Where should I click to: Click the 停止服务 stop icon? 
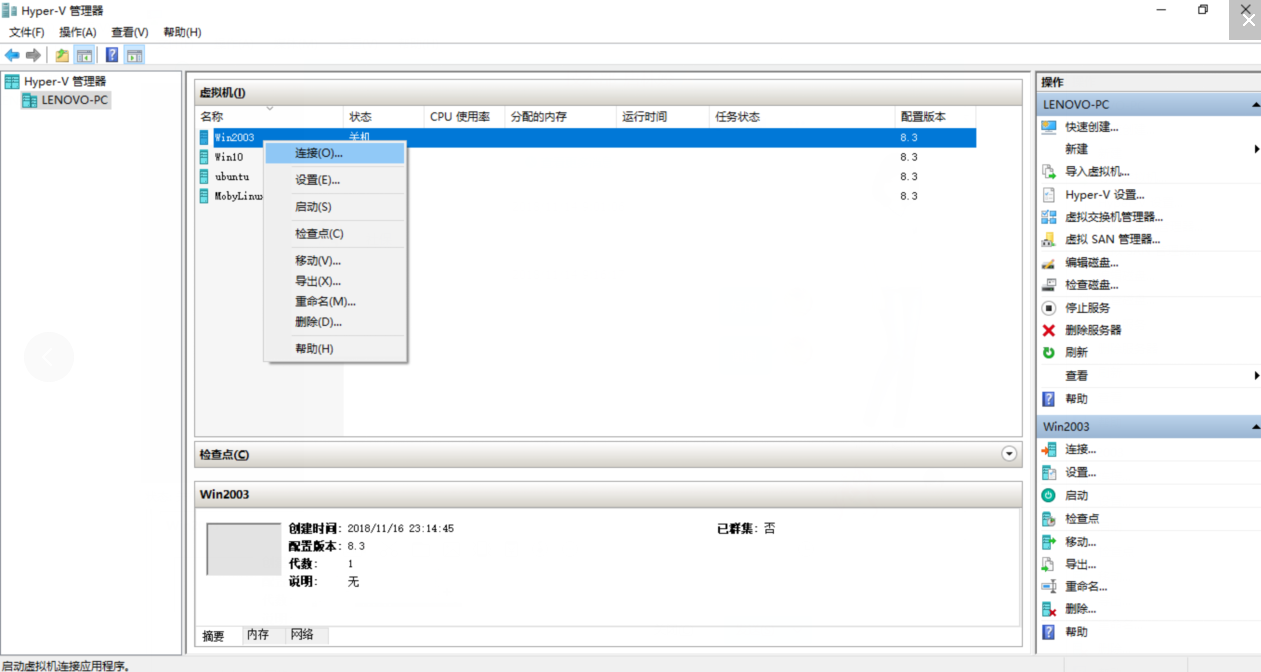(x=1049, y=308)
